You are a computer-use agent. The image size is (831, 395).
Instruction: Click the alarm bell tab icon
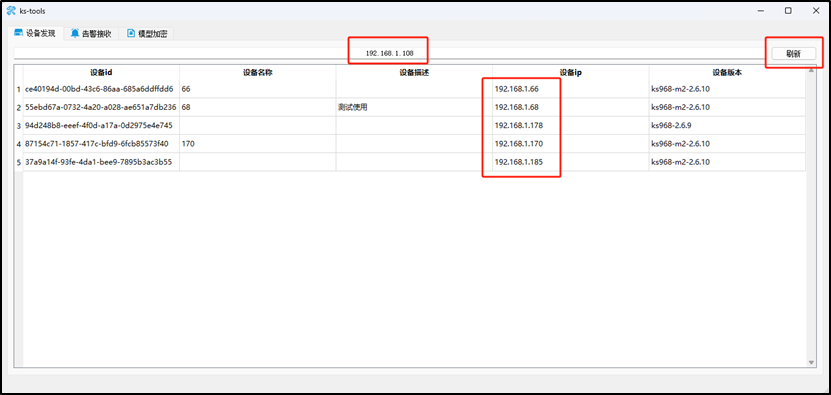point(75,33)
